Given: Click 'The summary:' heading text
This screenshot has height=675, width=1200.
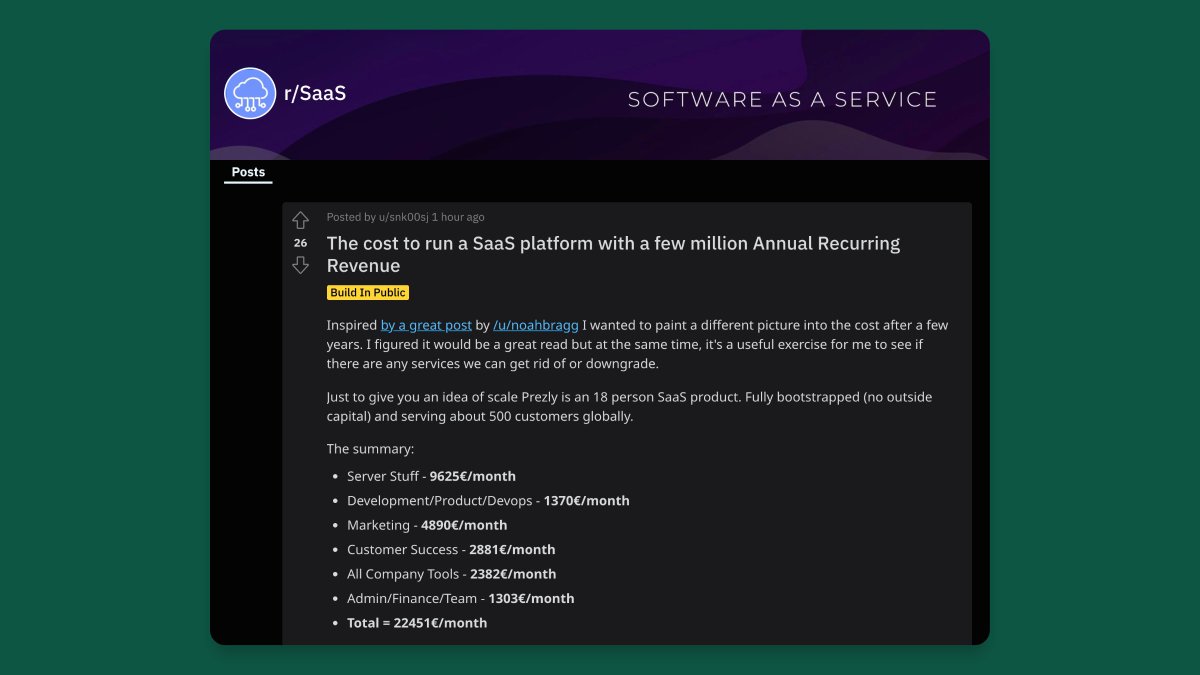Looking at the screenshot, I should pyautogui.click(x=370, y=449).
